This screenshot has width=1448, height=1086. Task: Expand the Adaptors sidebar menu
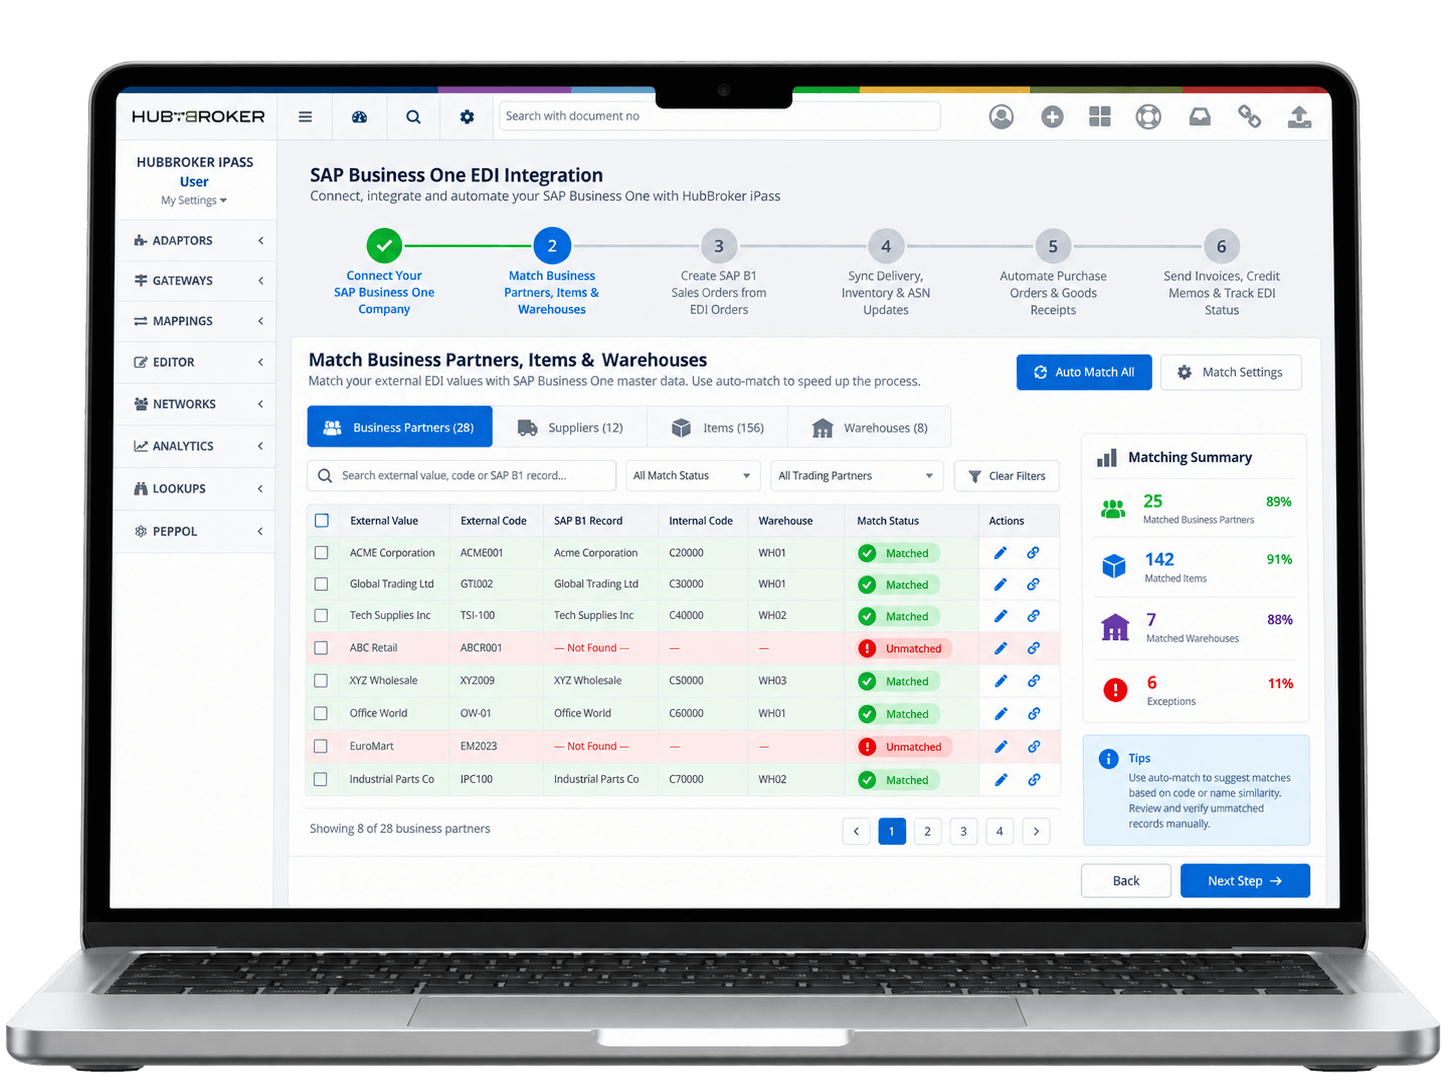196,241
